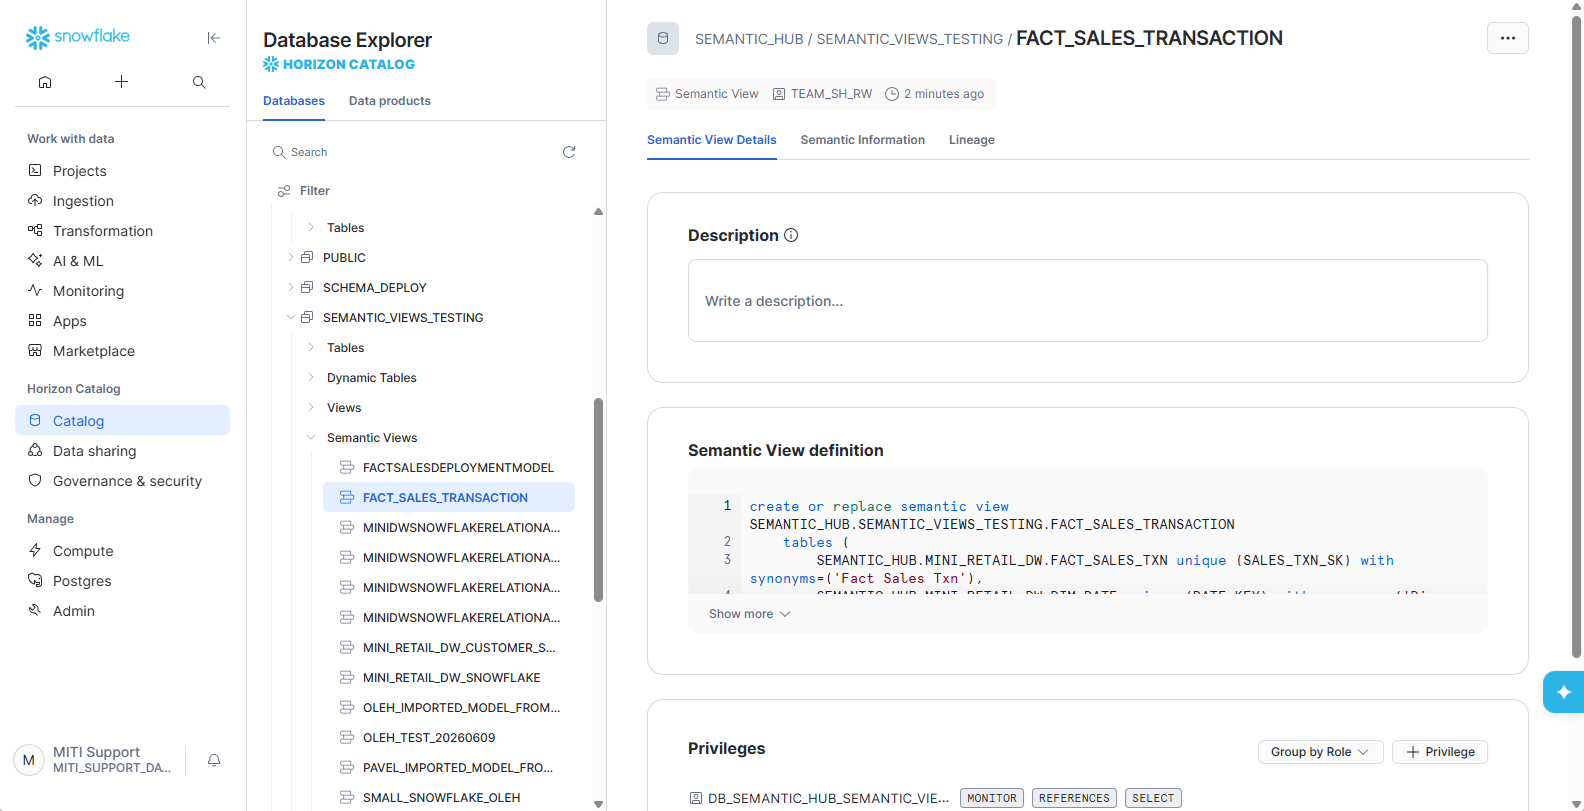The image size is (1584, 811).
Task: Click SEMANTIC_VIEWS_TESTING in the breadcrumb
Action: click(x=910, y=39)
